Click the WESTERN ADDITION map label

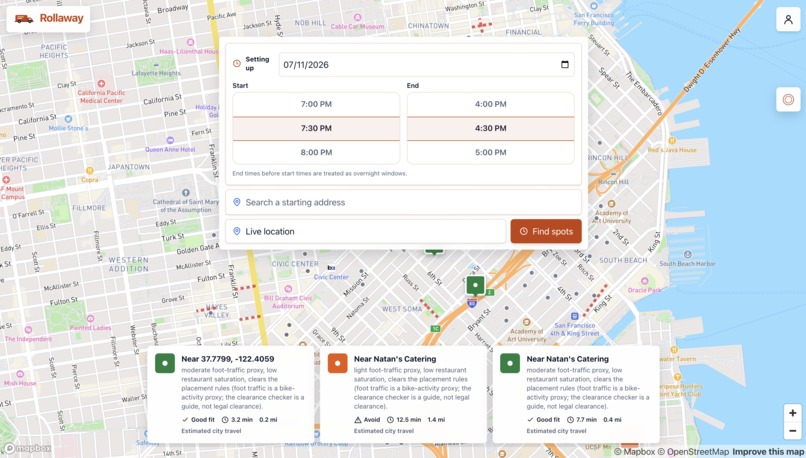129,264
